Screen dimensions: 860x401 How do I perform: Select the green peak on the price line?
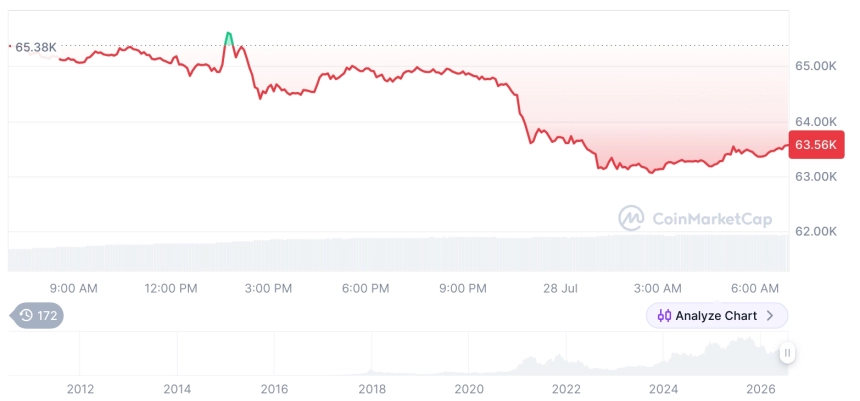[x=229, y=37]
